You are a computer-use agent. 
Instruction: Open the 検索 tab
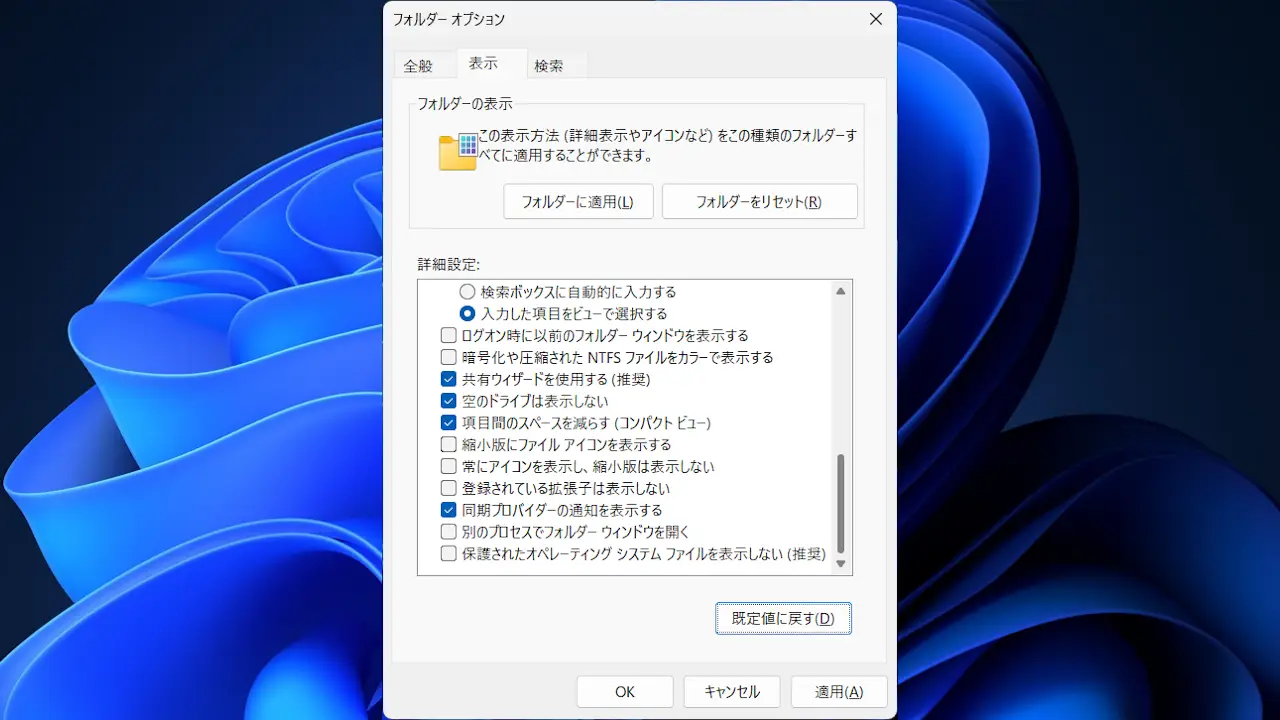click(x=549, y=66)
